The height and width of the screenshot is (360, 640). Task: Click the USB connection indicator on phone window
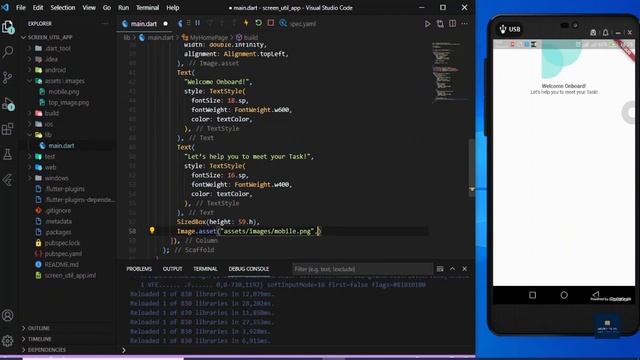coord(510,29)
